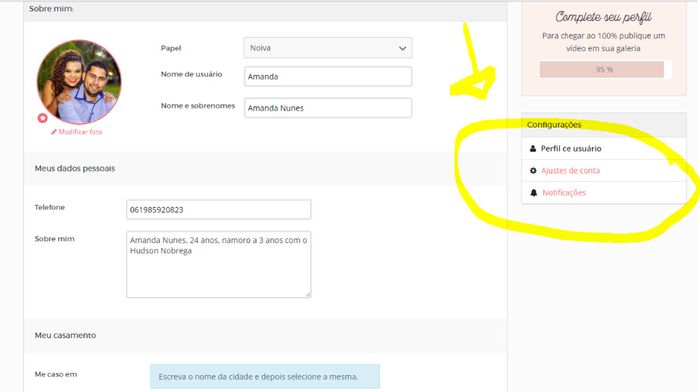
Task: Click the bell icon beside Notificações
Action: tap(533, 193)
